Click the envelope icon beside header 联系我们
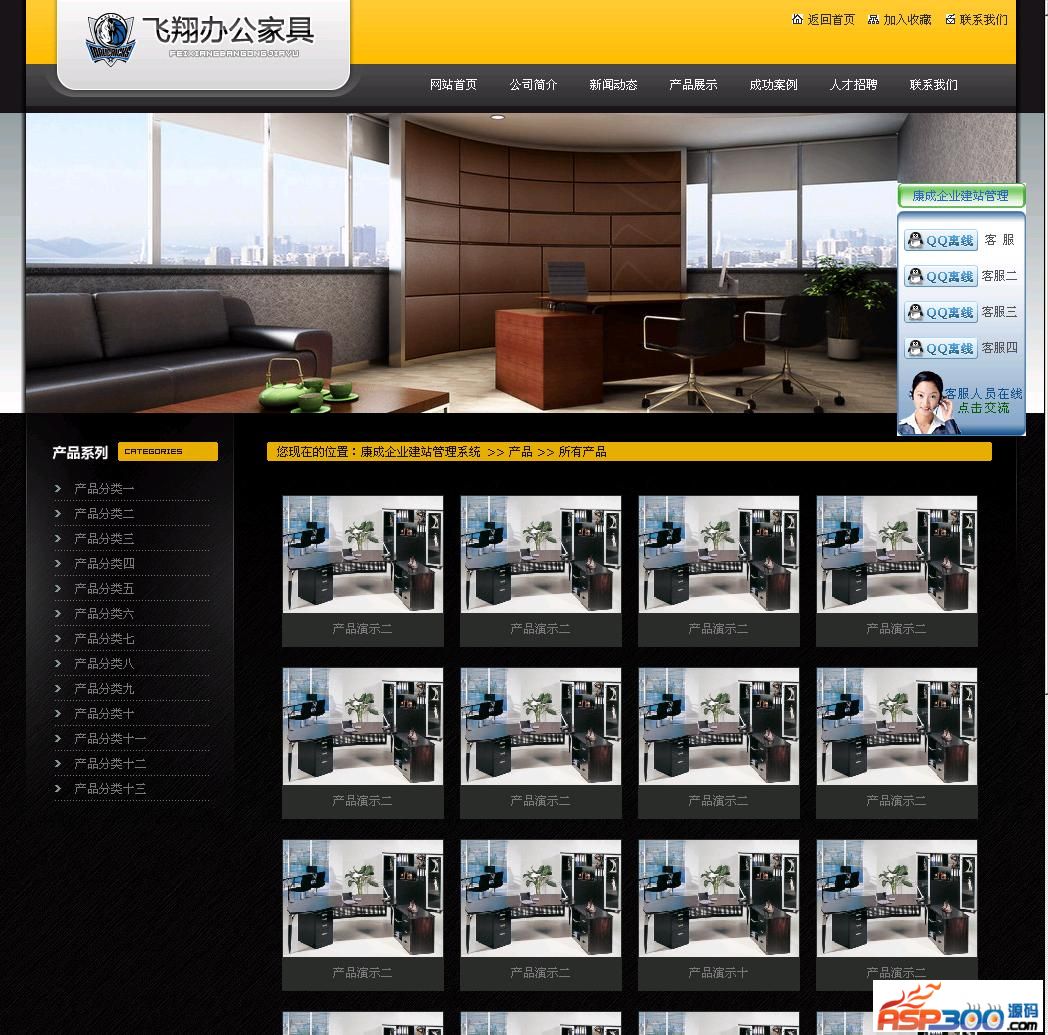The width and height of the screenshot is (1048, 1035). click(x=950, y=19)
